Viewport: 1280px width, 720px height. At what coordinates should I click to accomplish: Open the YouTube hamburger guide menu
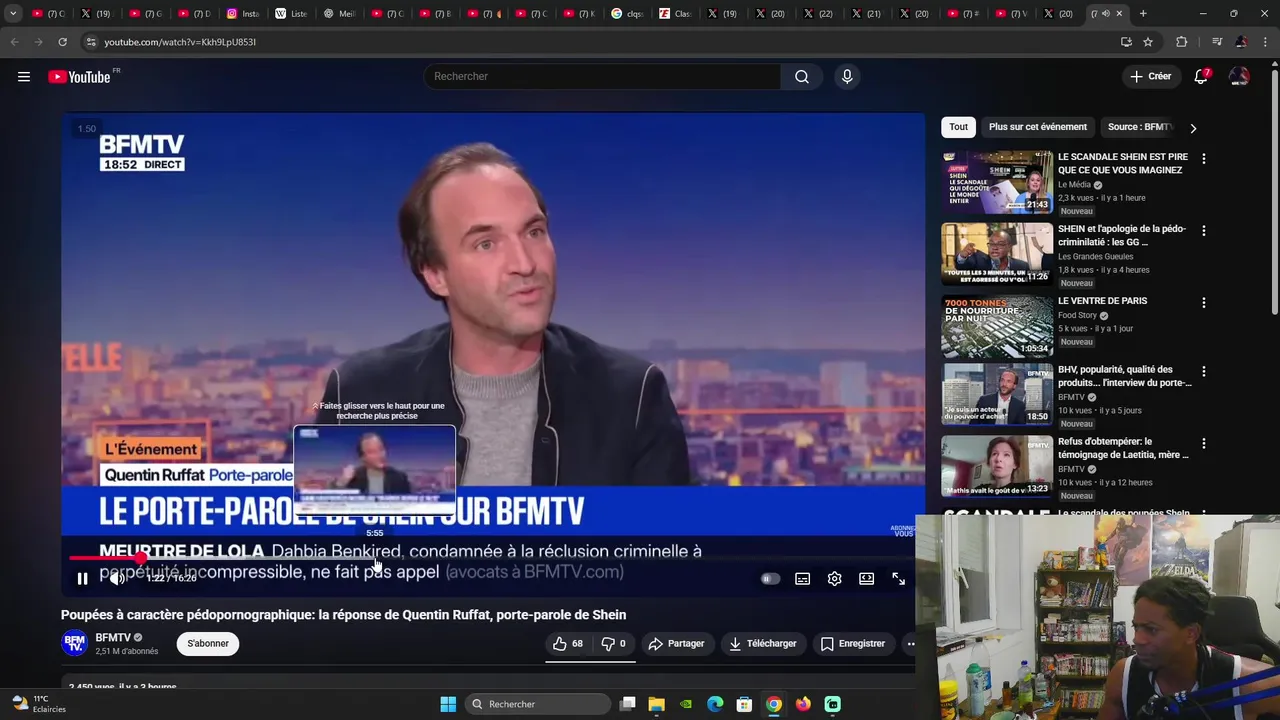[24, 77]
